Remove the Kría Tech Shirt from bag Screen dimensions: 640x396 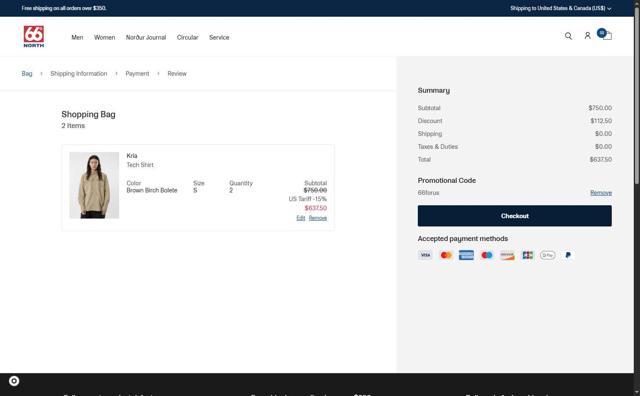pos(318,218)
